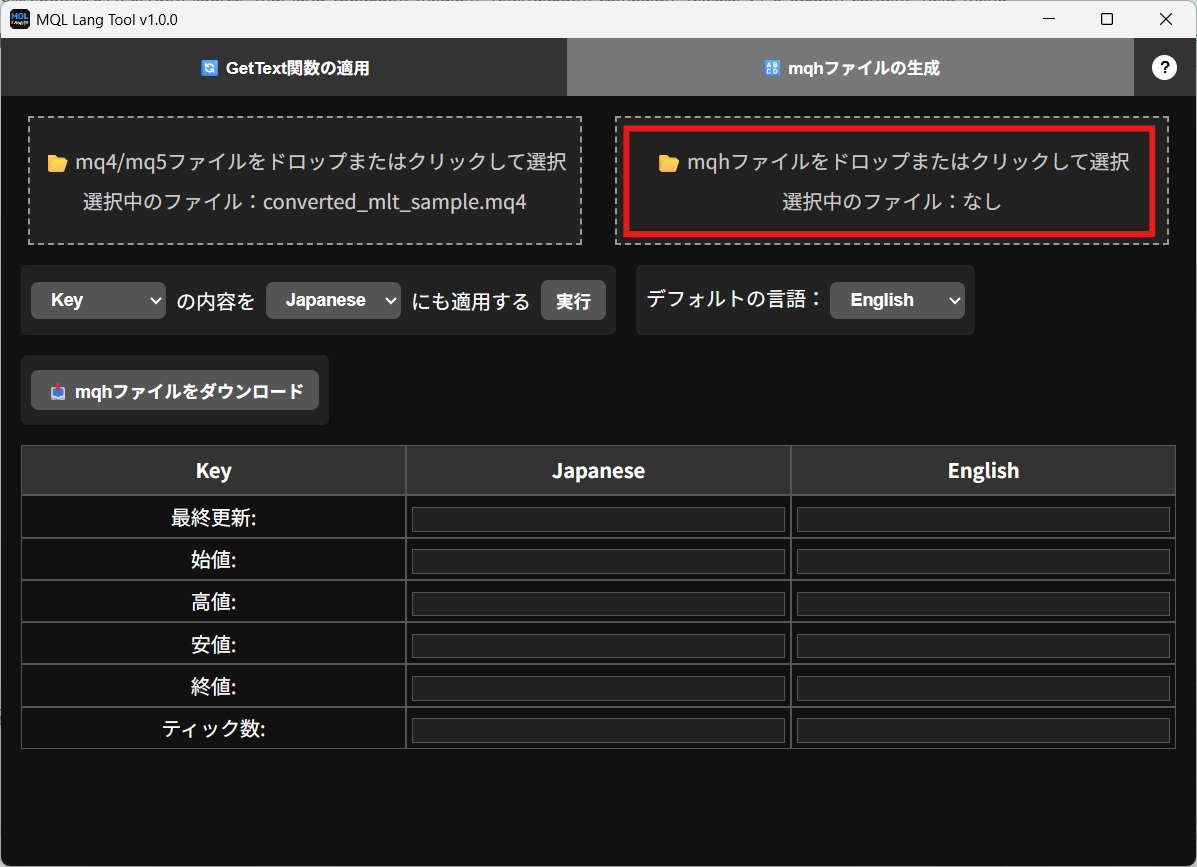Viewport: 1197px width, 867px height.
Task: Click the English column header
Action: point(983,471)
